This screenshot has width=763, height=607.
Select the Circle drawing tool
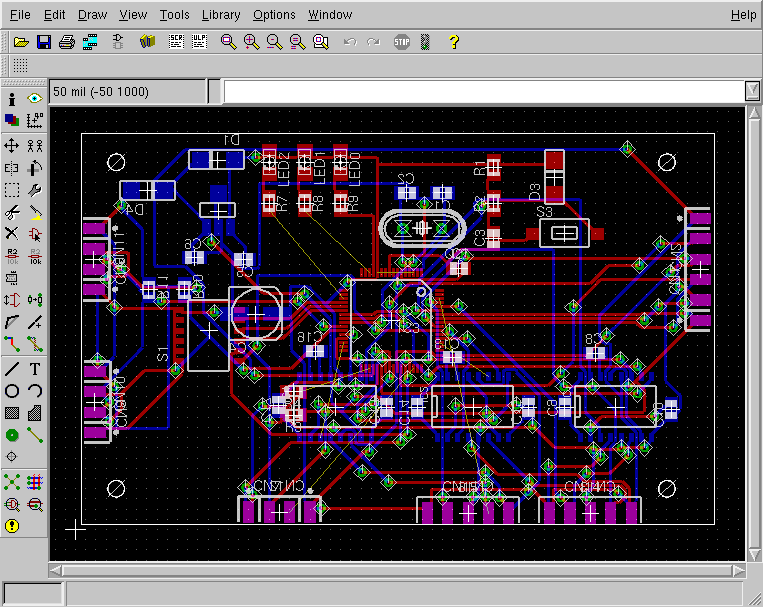[12, 390]
